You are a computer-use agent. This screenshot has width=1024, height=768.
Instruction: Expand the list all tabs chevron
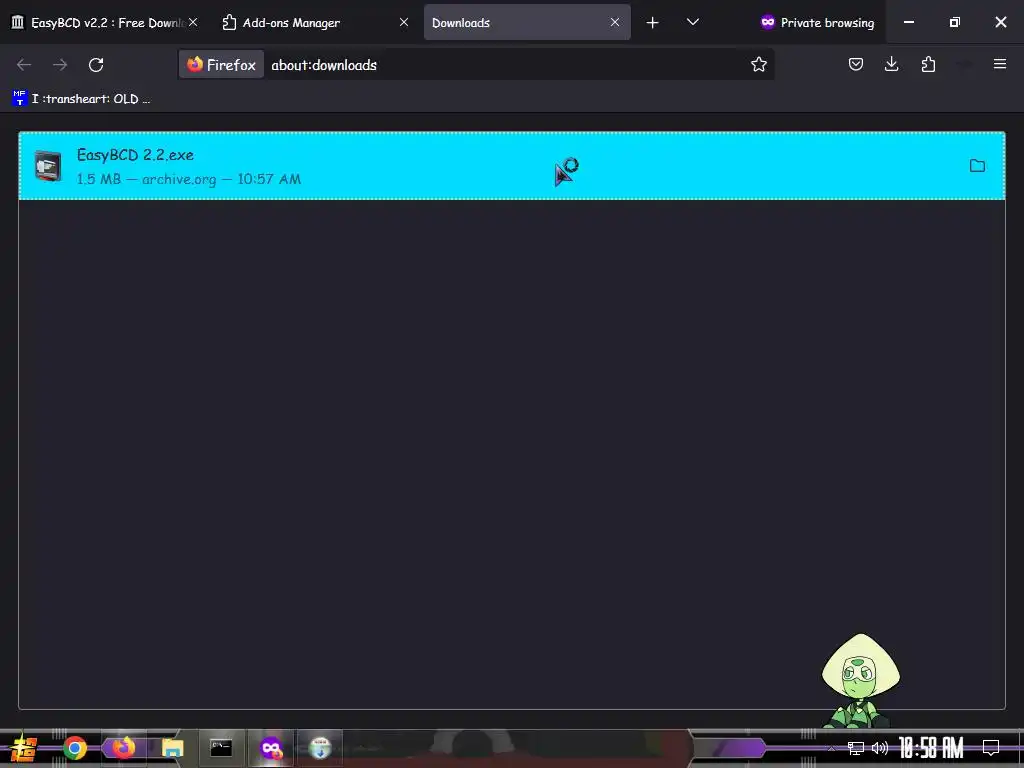click(x=693, y=22)
